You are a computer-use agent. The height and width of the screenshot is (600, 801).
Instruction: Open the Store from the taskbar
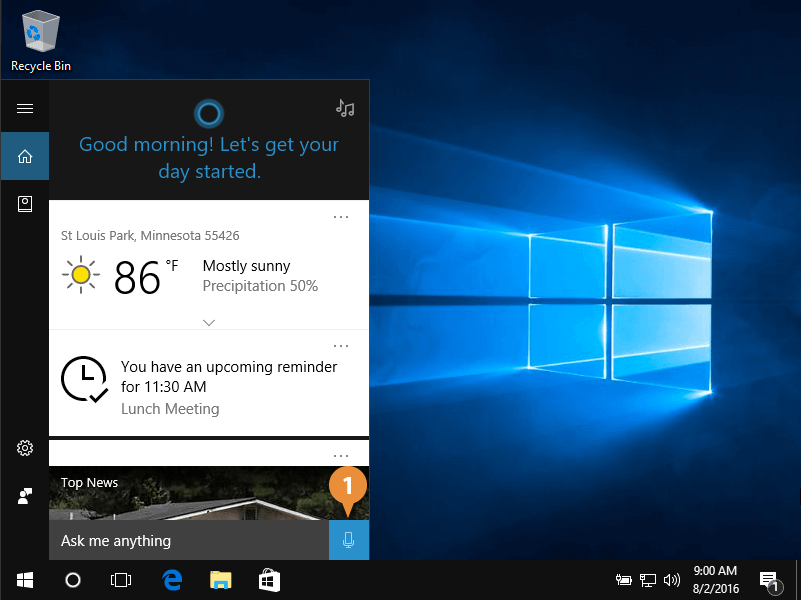point(269,580)
